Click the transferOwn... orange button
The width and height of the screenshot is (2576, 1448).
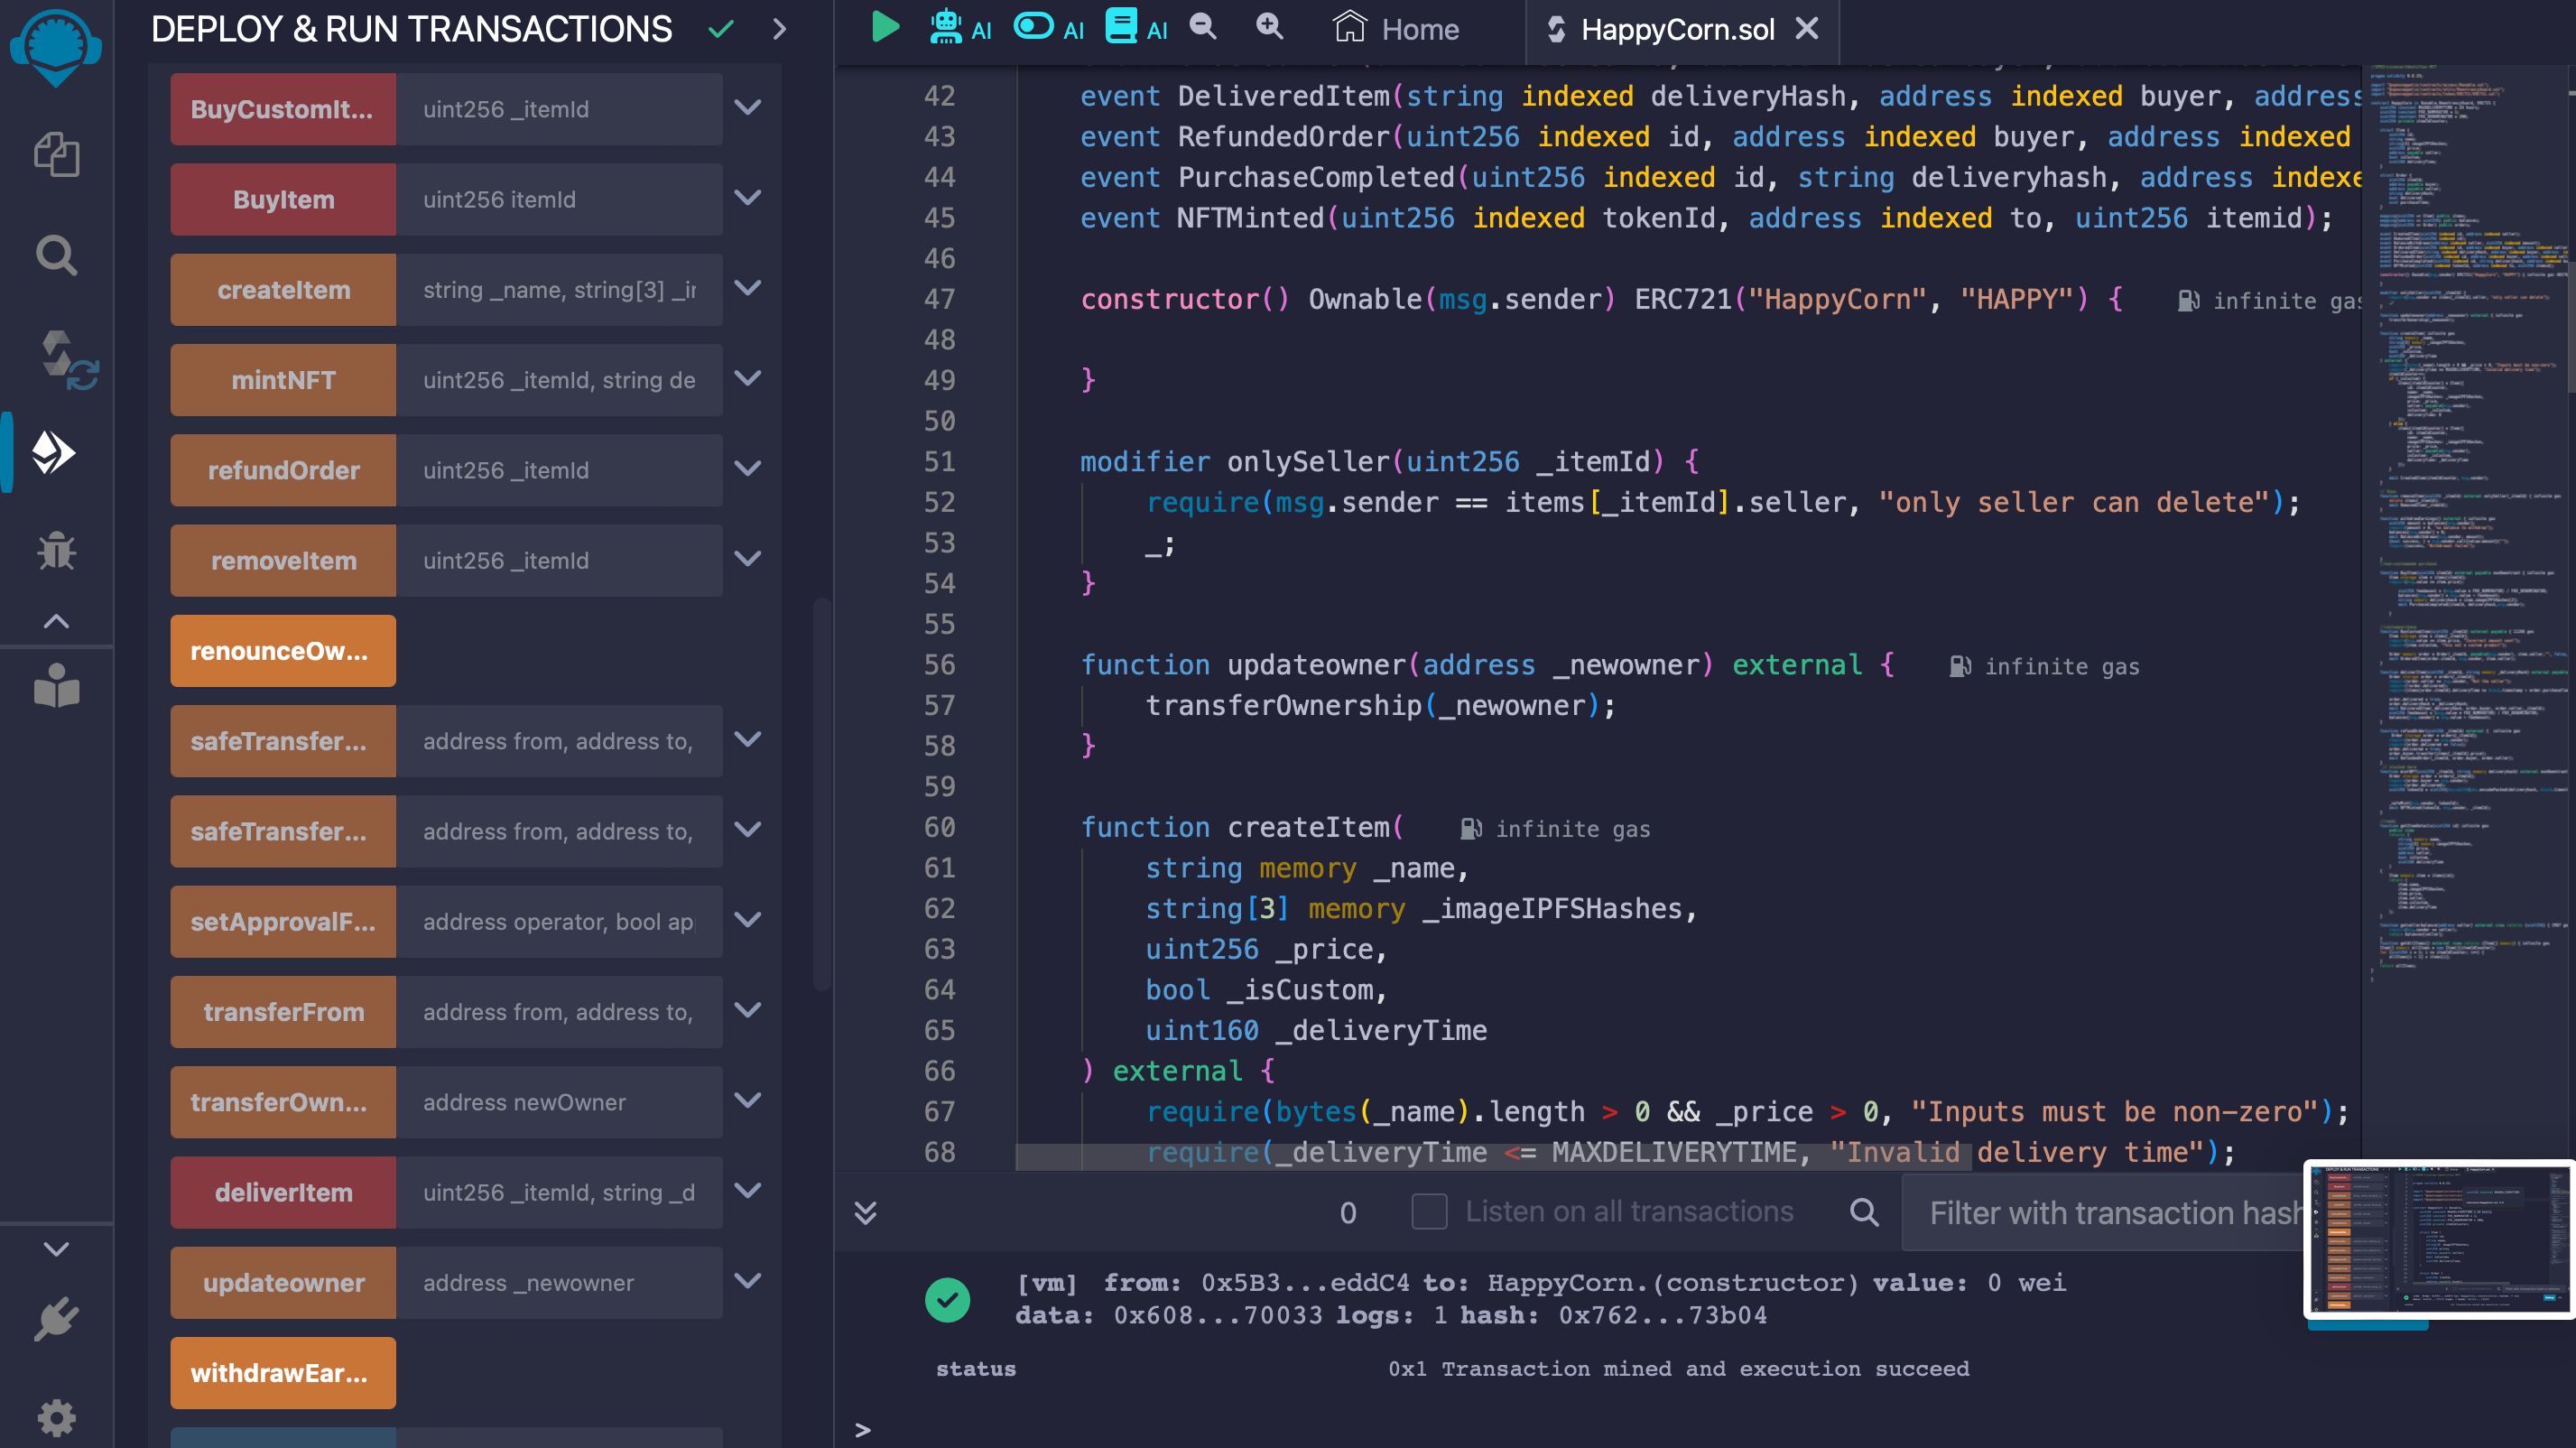coord(283,1102)
